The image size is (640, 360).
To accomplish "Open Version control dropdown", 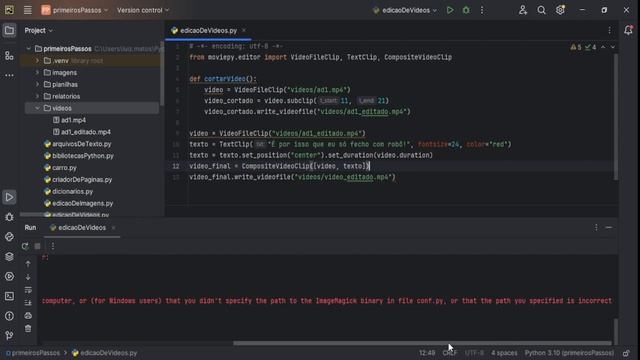I will (x=143, y=10).
